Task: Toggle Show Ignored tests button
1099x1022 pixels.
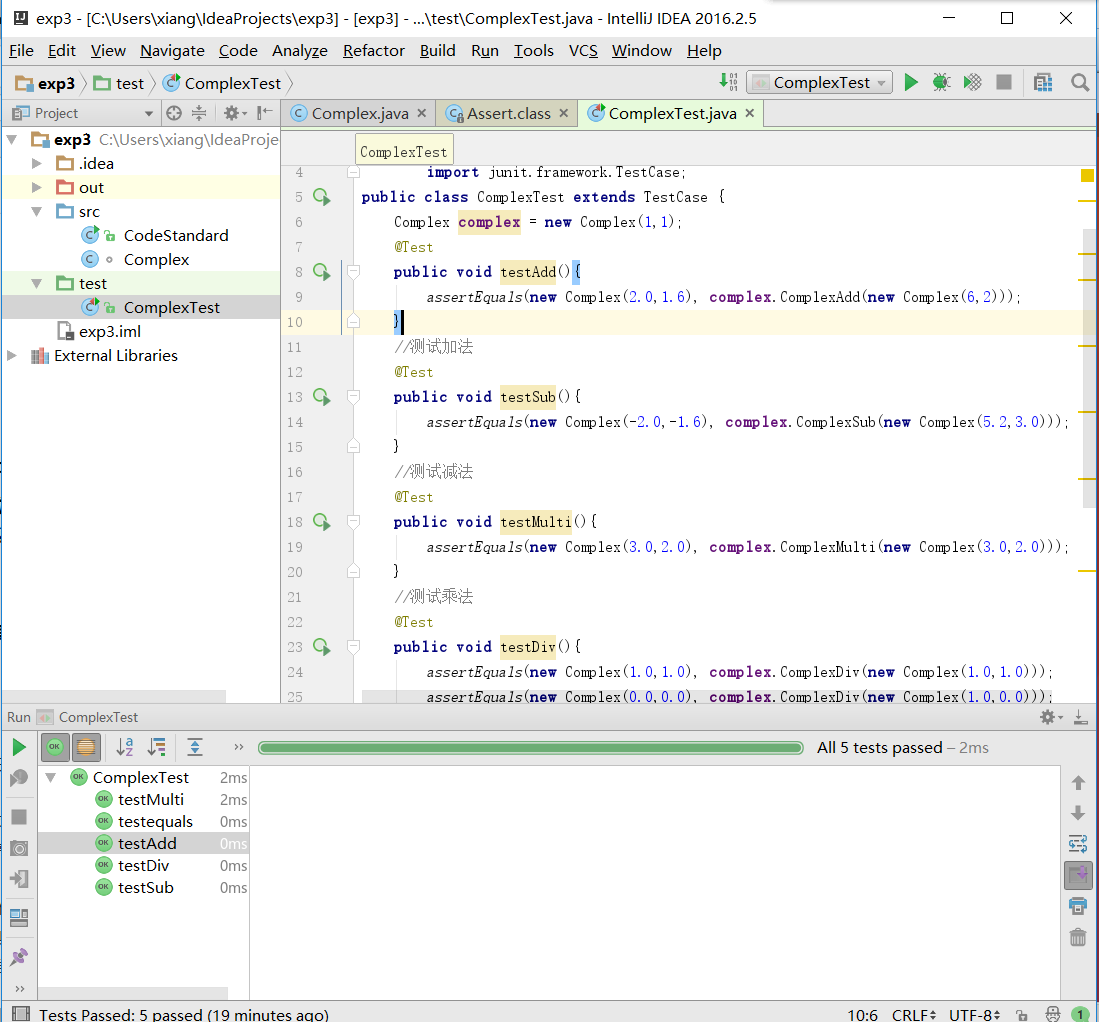Action: tap(86, 747)
